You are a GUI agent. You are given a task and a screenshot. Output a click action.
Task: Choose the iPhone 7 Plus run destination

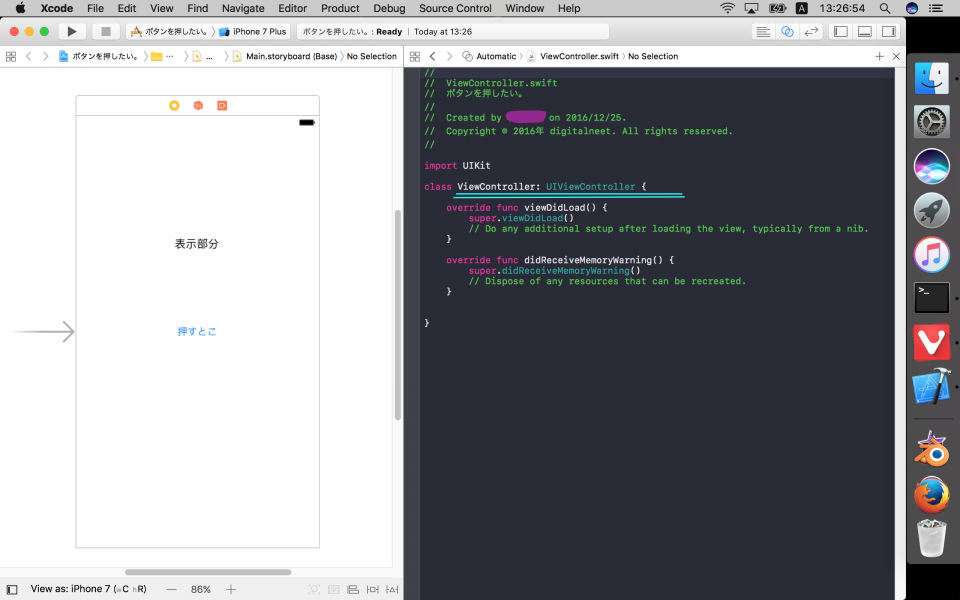click(252, 31)
